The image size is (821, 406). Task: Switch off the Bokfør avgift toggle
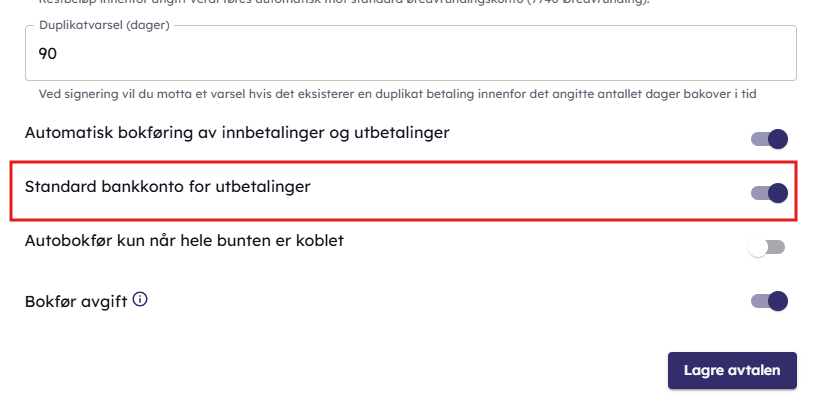click(x=770, y=301)
